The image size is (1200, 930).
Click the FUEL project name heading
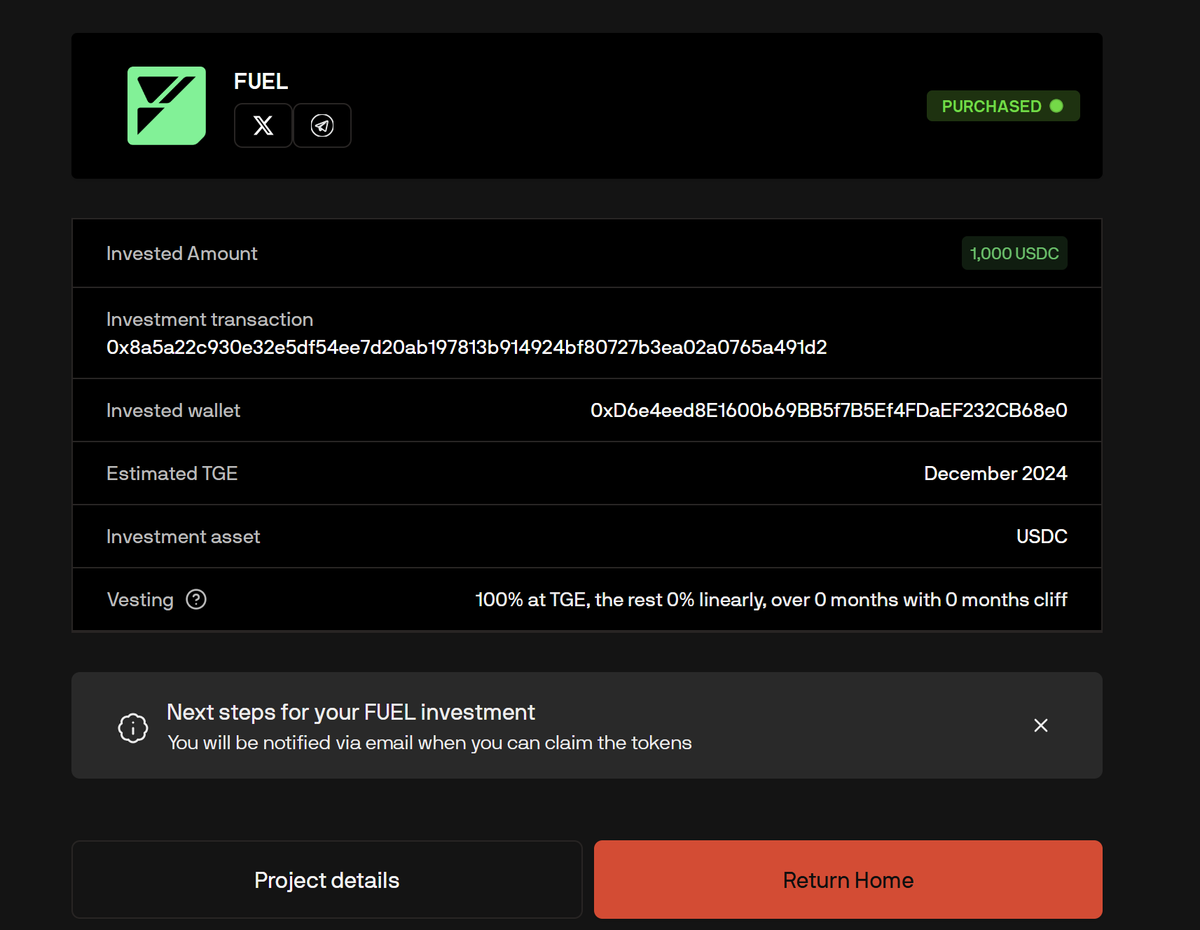click(261, 82)
